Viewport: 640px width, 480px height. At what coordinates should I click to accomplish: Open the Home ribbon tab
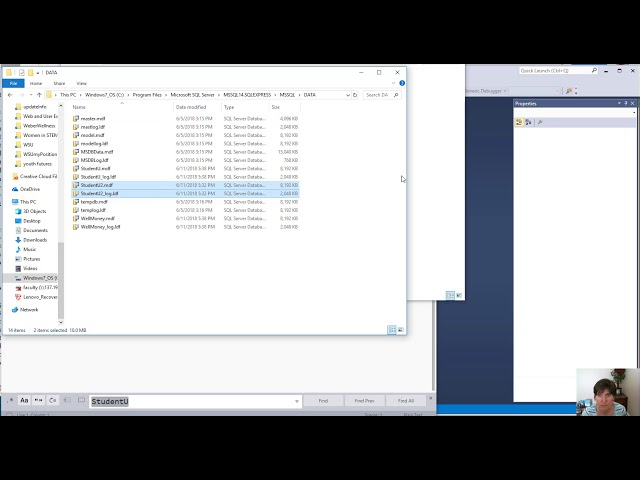pyautogui.click(x=36, y=83)
